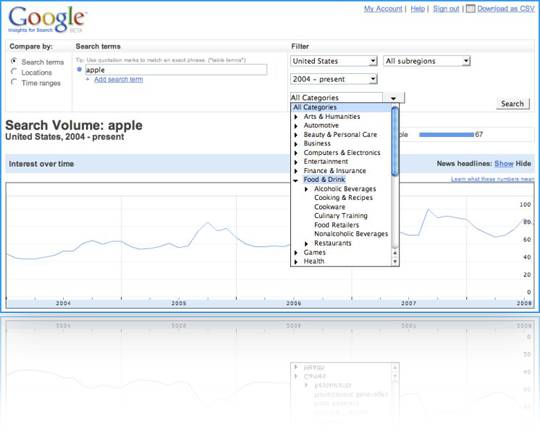Choose All Categories in the list
Viewport: 540px width, 438px height.
pos(341,107)
